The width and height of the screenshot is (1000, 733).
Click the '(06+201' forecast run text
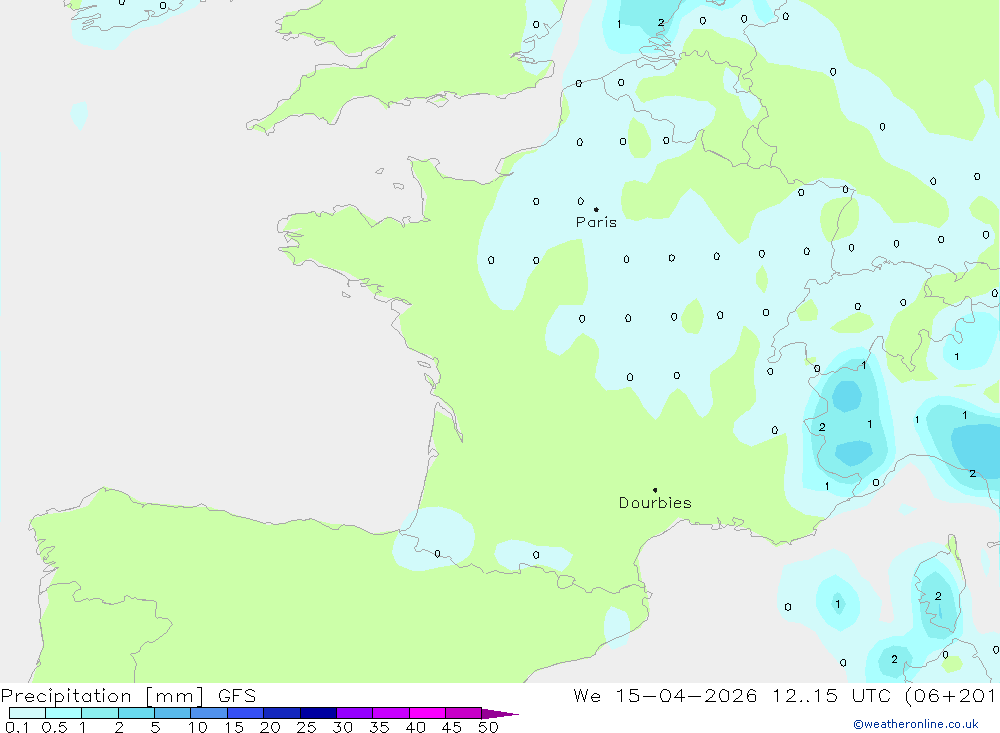[951, 695]
